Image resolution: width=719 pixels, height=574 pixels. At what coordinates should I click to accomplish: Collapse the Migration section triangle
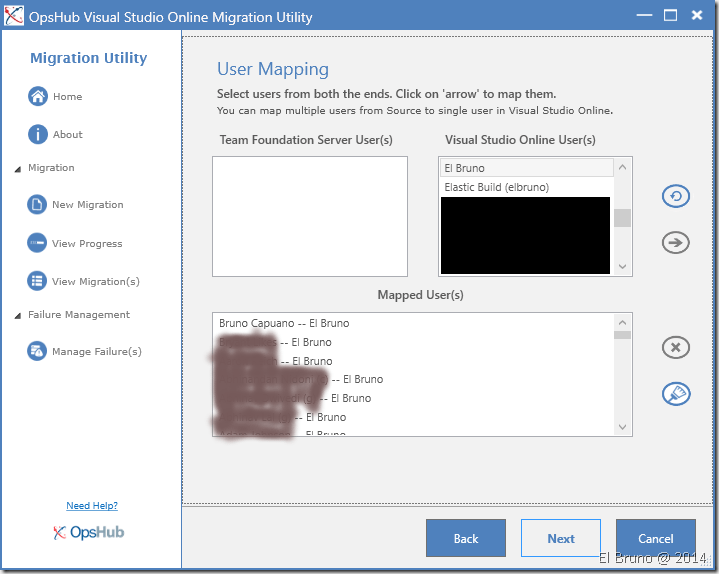[x=18, y=169]
